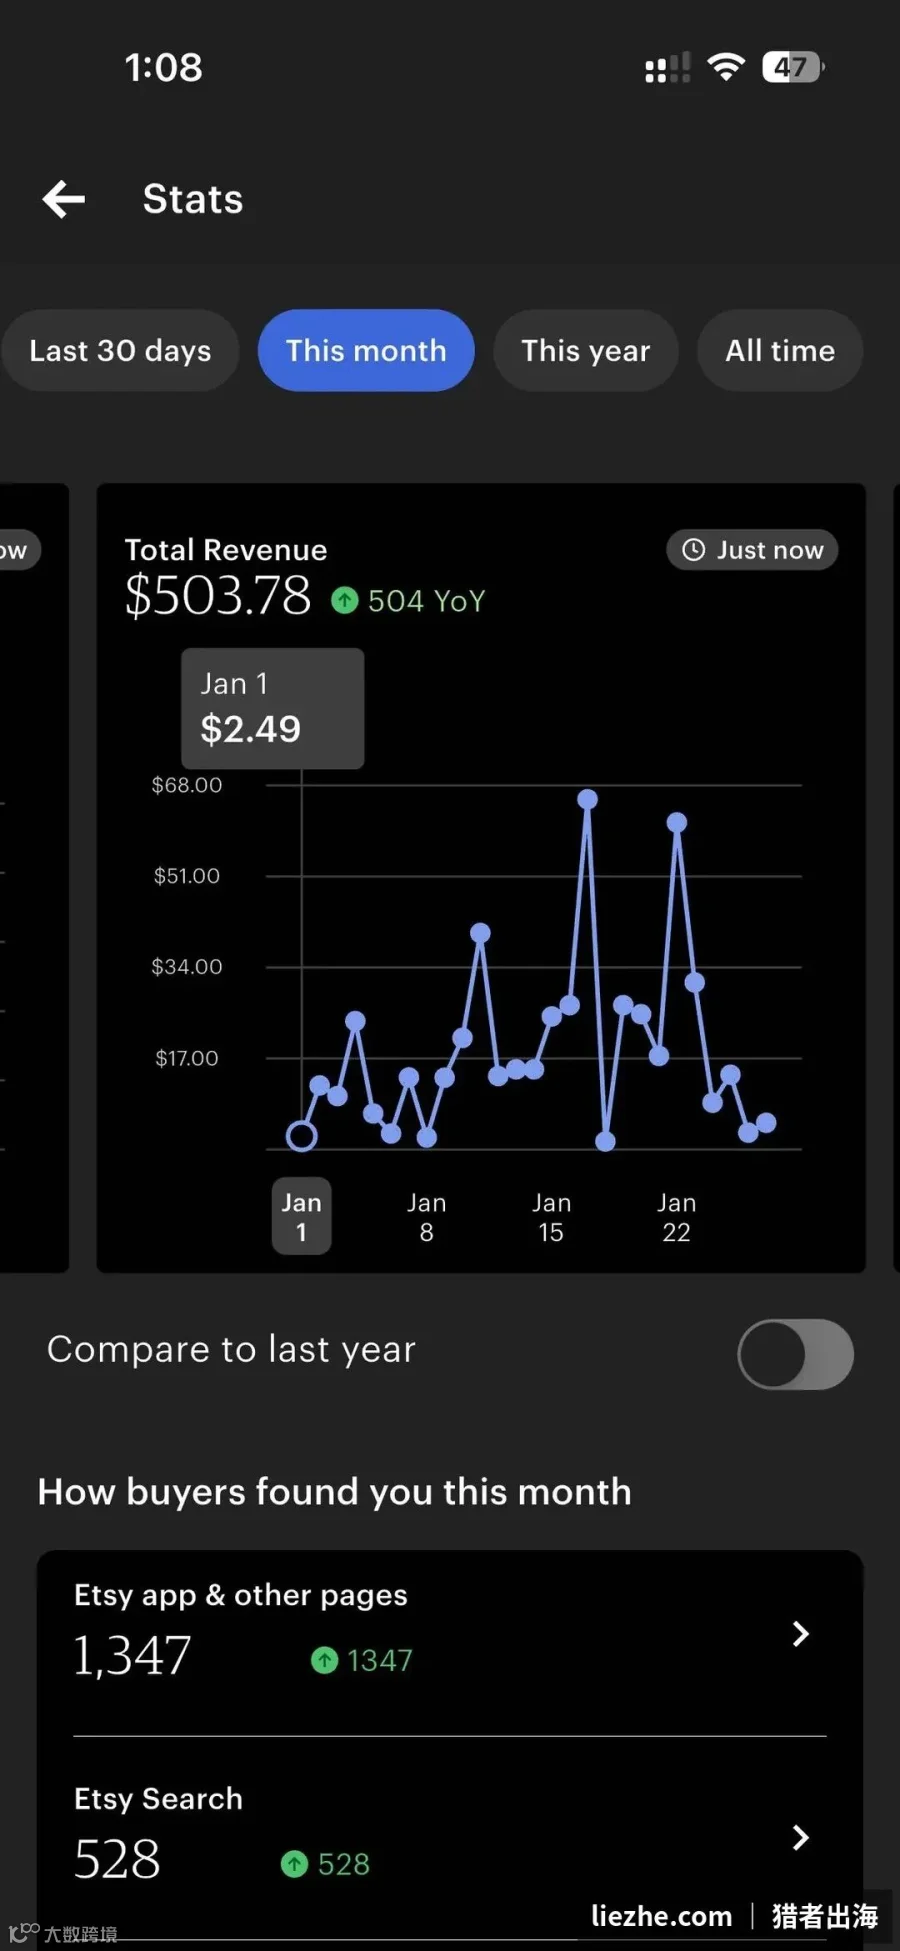Select the Last 30 days filter
This screenshot has height=1951, width=900.
pos(120,350)
